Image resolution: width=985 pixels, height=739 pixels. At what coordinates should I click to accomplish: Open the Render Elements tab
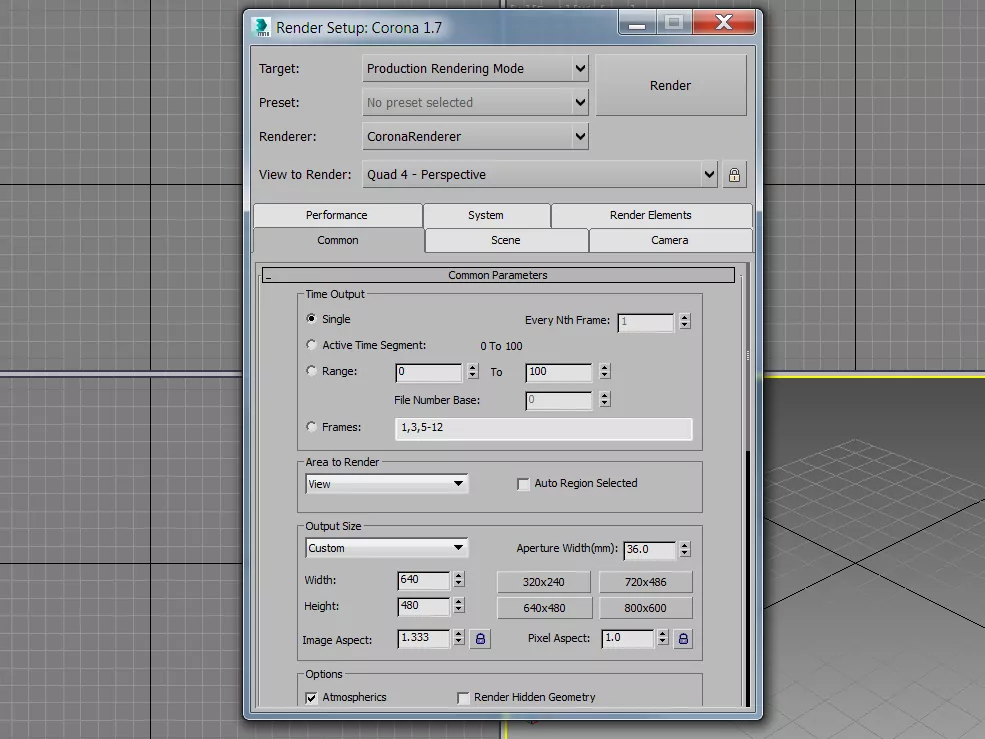[650, 215]
